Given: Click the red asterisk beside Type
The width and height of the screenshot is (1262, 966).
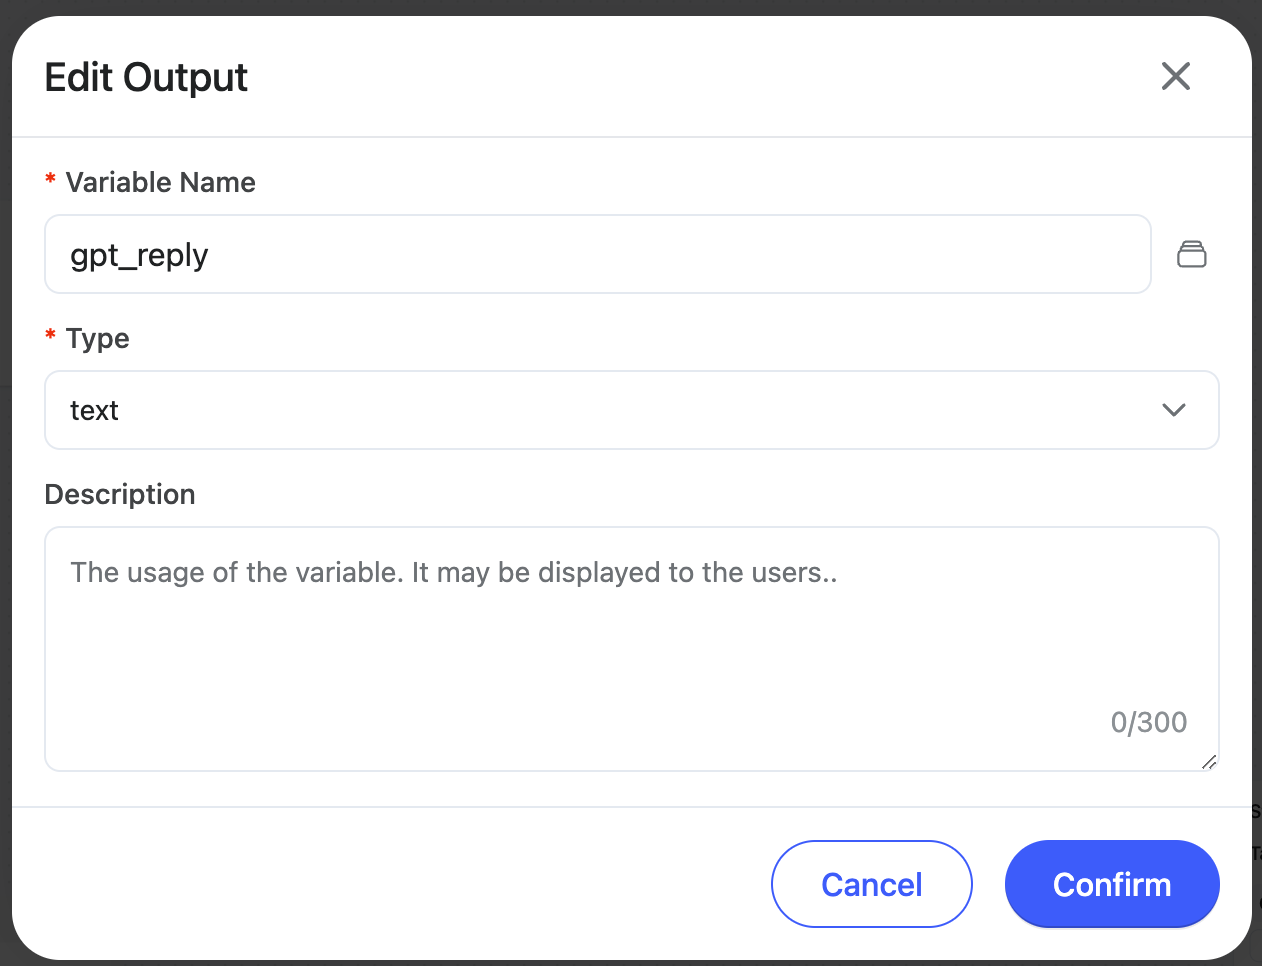Looking at the screenshot, I should [x=50, y=335].
